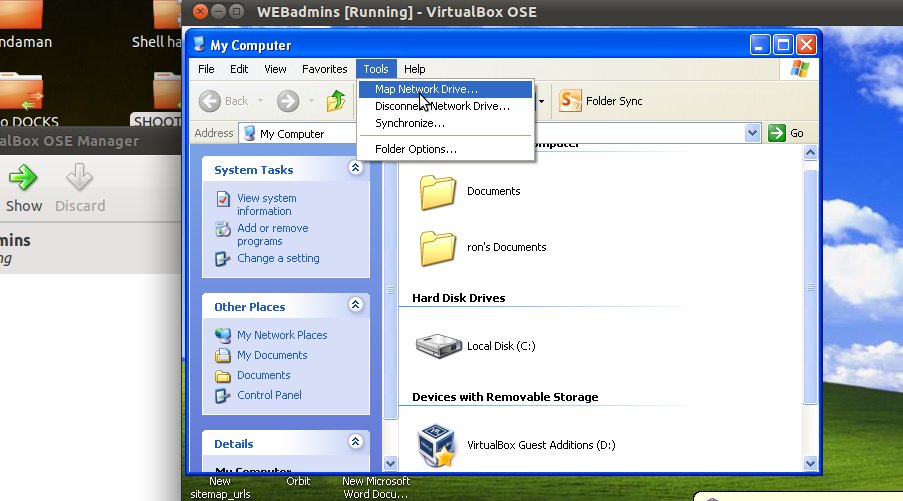Click left task pane scroll down arrow

point(390,463)
